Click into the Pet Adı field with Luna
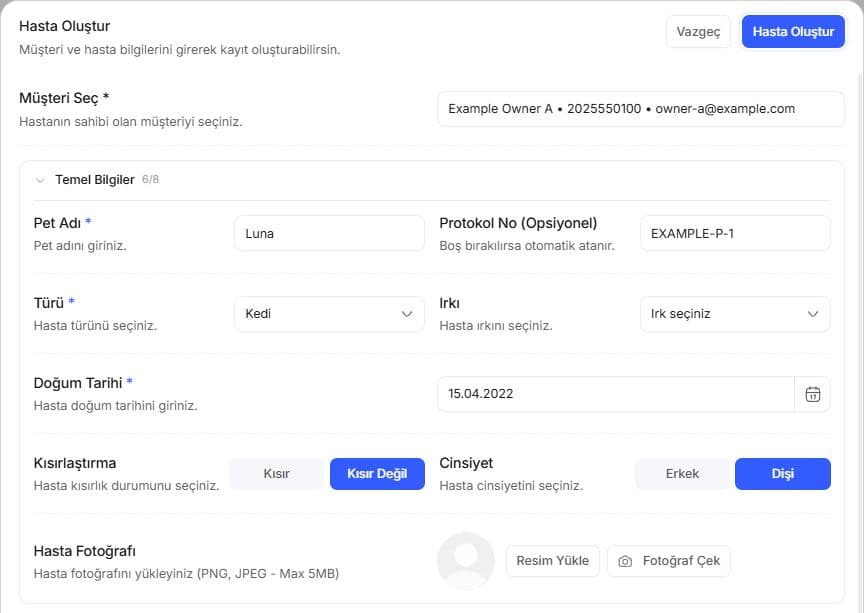Screen dimensions: 864x613 (329, 233)
